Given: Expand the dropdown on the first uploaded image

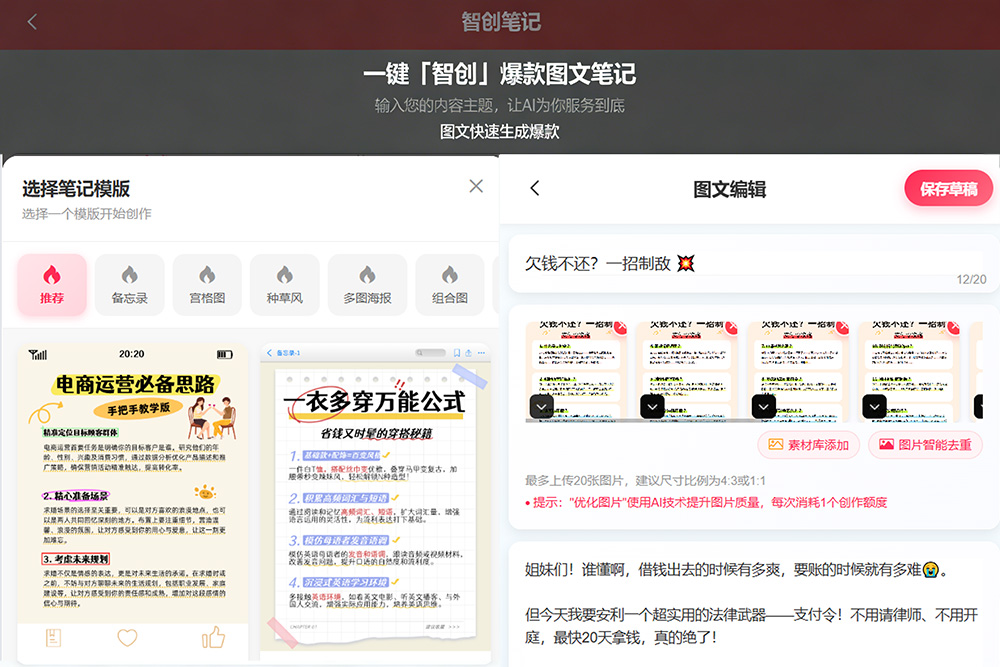Looking at the screenshot, I should pos(542,407).
